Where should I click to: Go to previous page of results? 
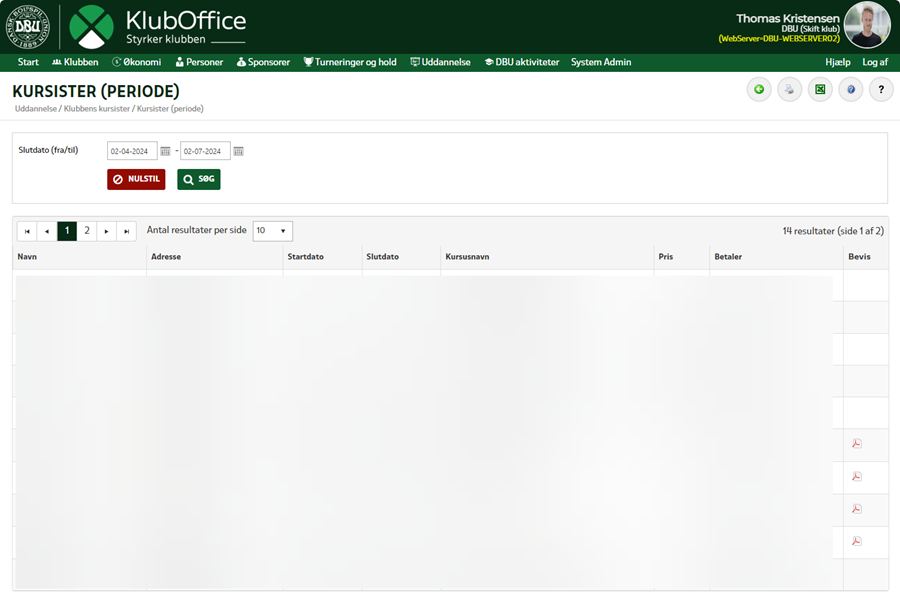tap(47, 231)
